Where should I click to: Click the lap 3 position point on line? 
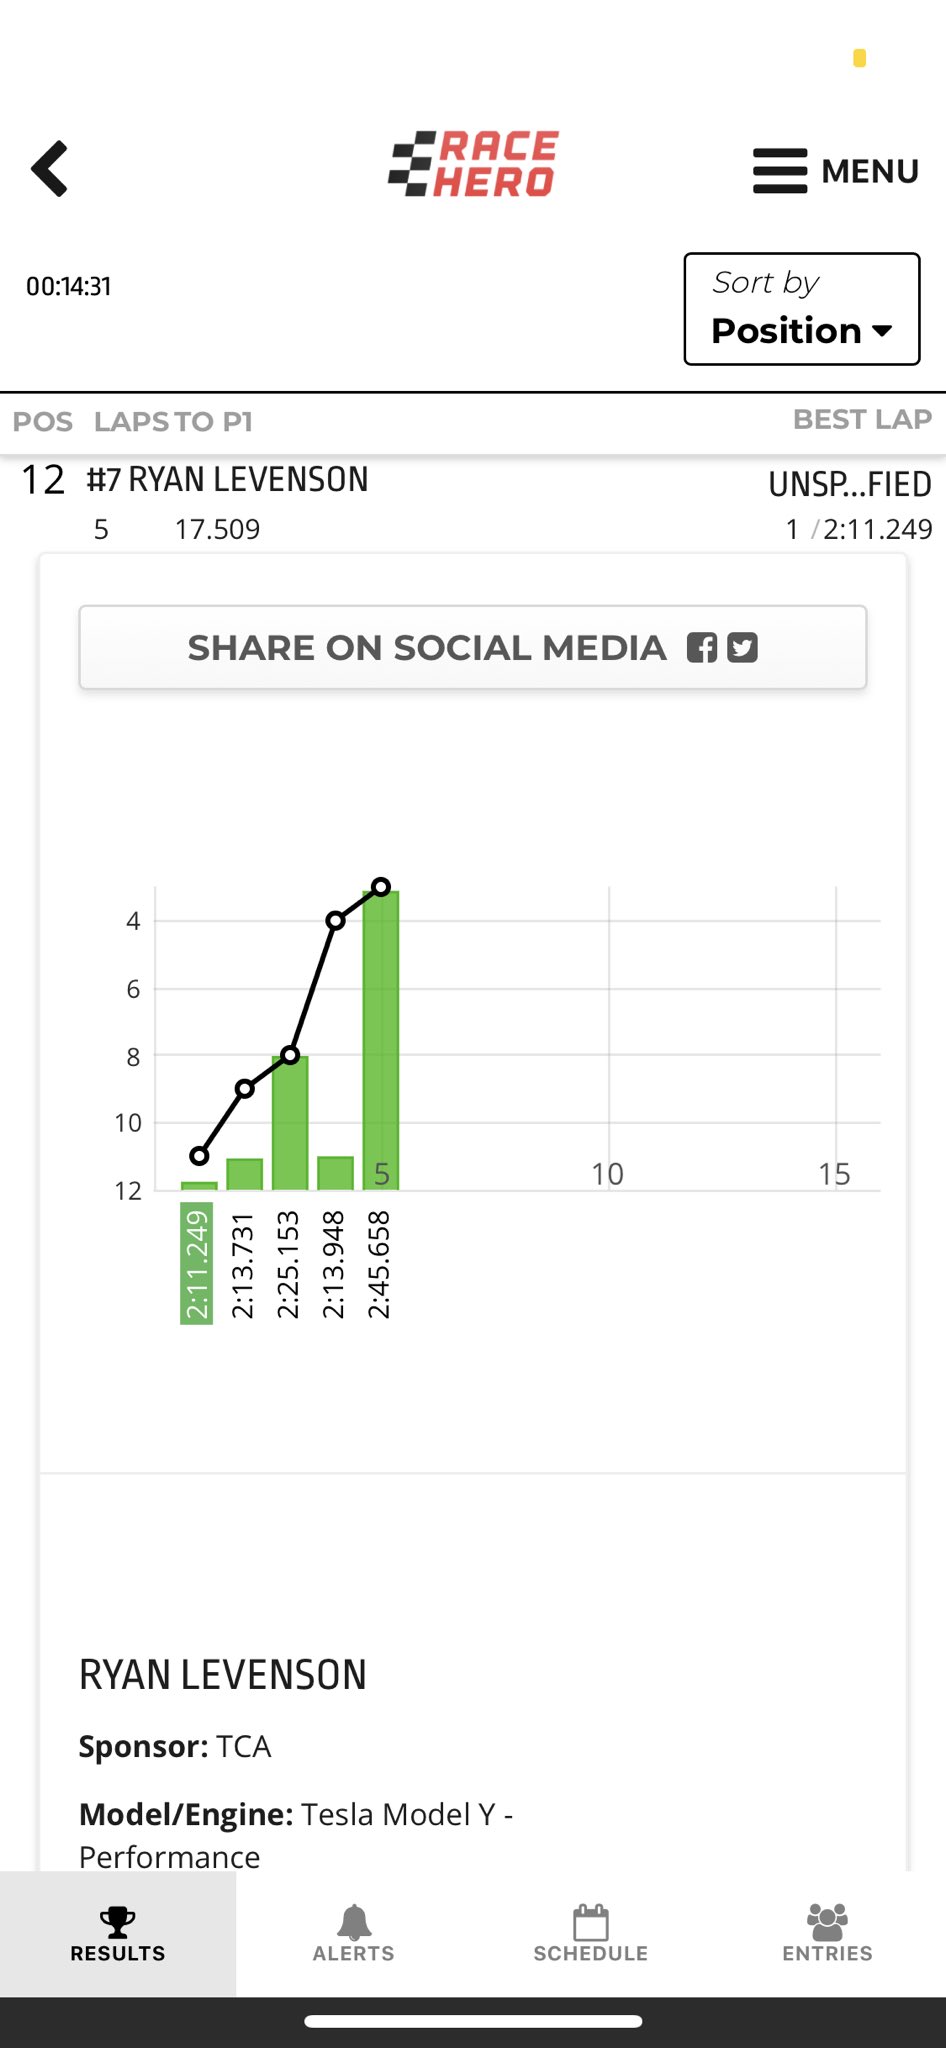(290, 1055)
